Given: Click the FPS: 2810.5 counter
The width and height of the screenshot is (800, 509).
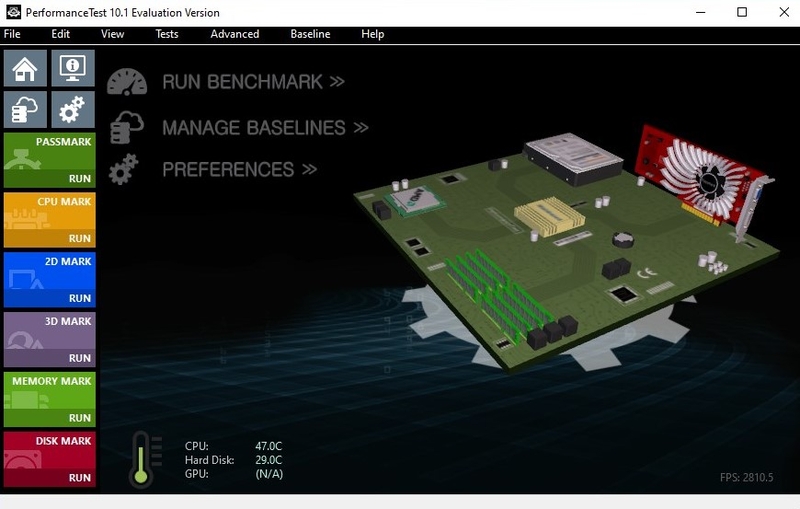Looking at the screenshot, I should coord(746,477).
